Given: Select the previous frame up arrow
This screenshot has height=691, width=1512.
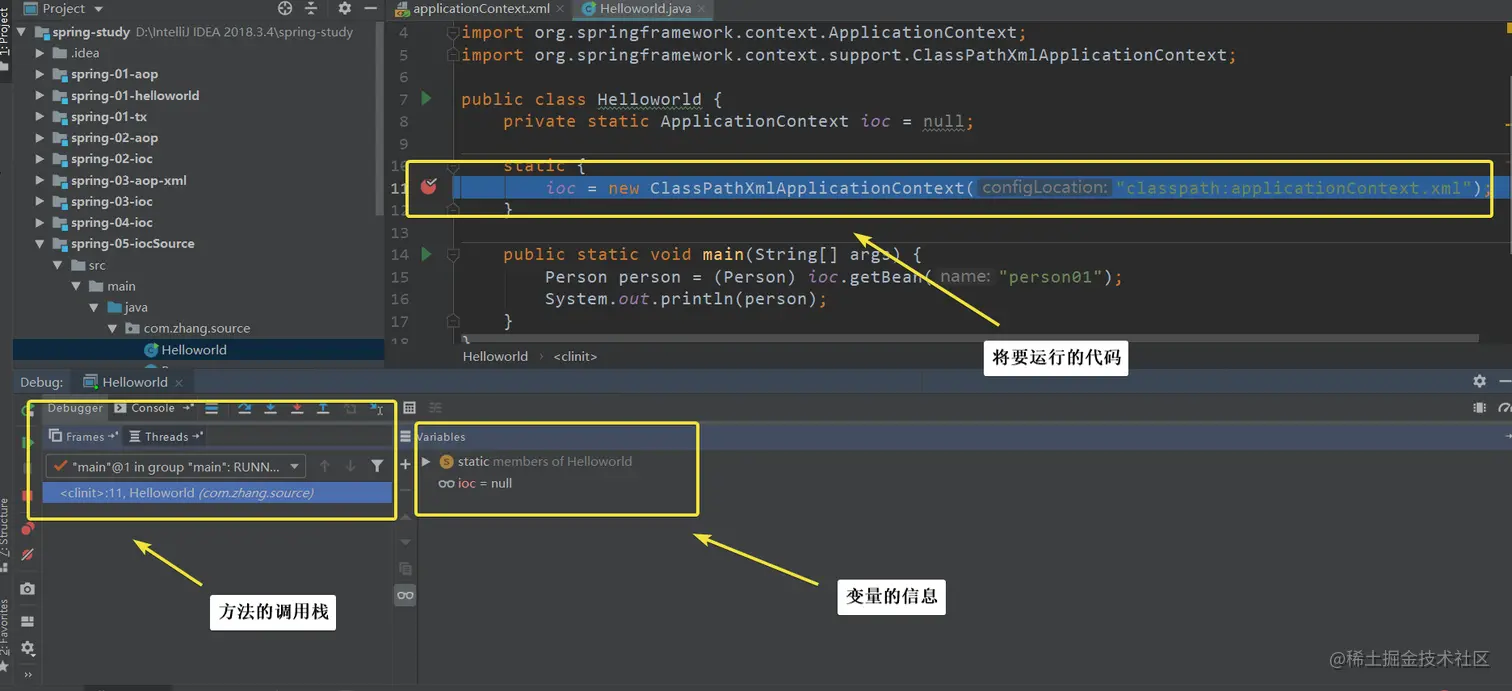Looking at the screenshot, I should coord(324,466).
